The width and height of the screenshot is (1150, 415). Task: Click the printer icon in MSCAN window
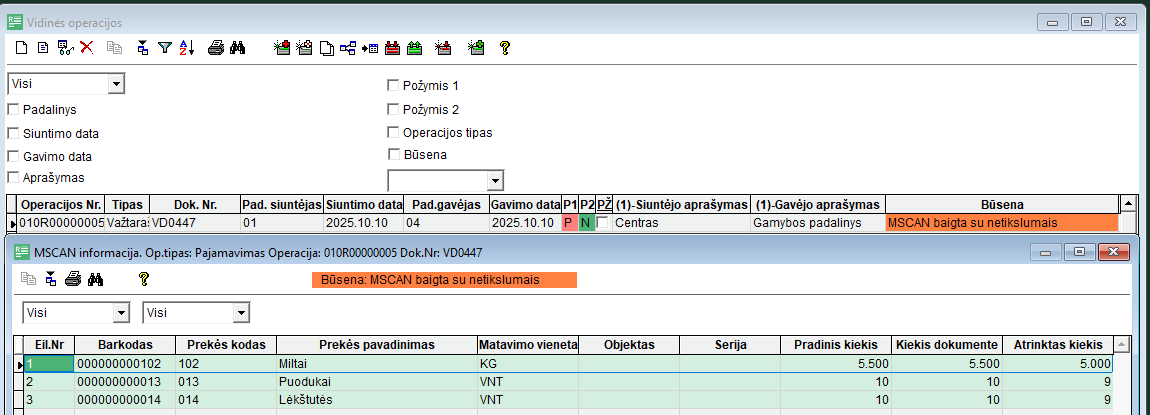72,280
